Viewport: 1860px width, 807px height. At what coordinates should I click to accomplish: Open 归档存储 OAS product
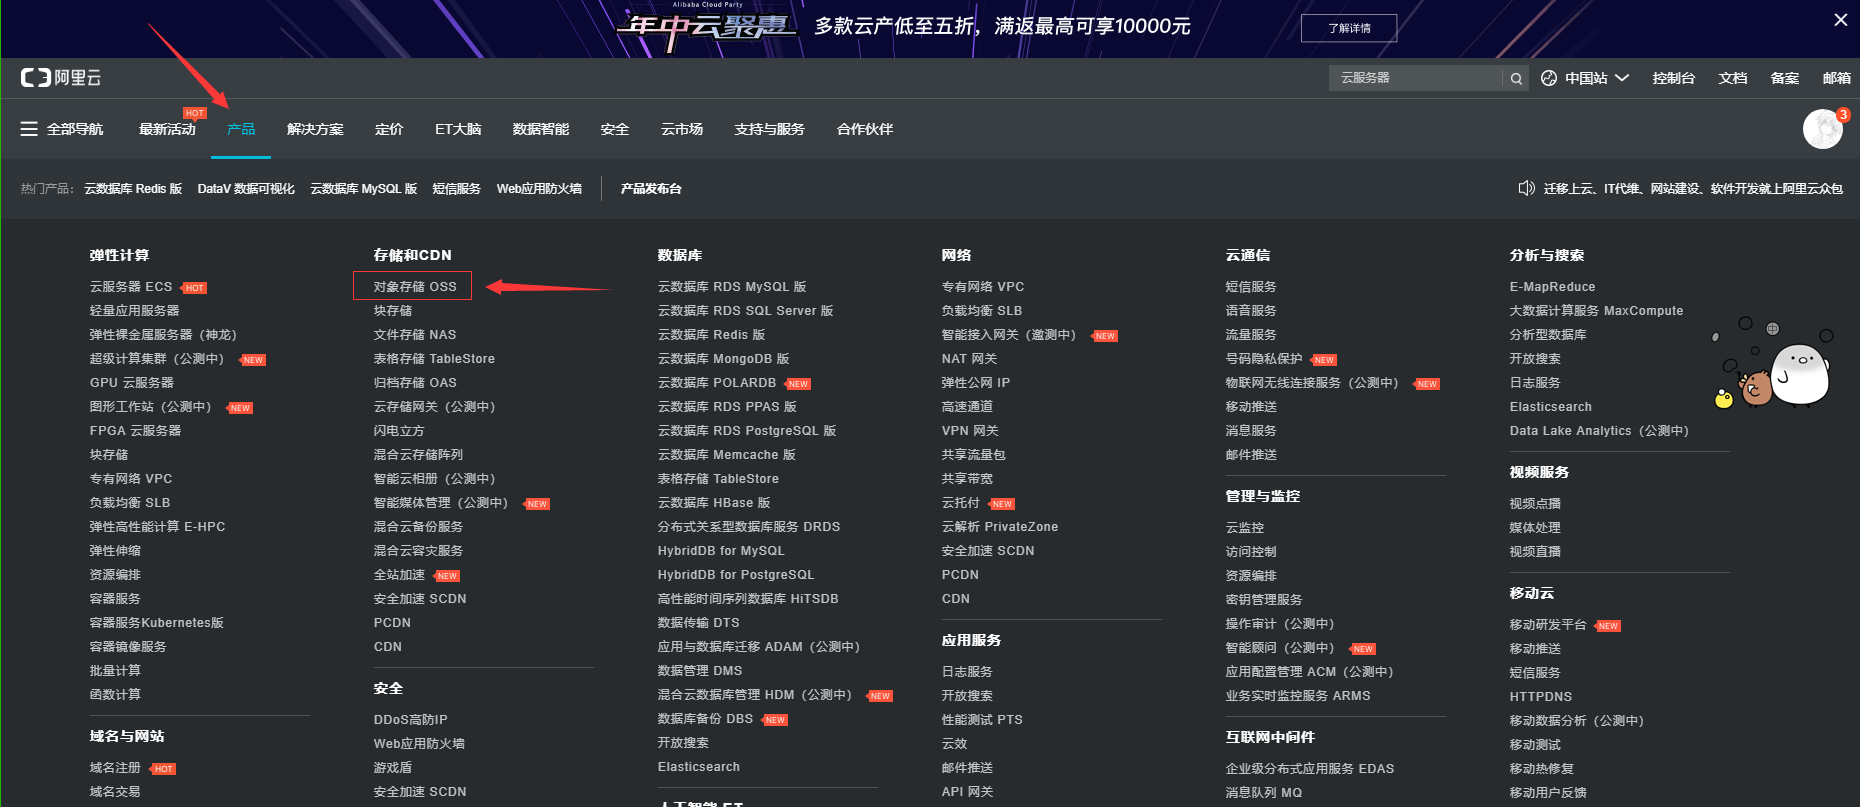pyautogui.click(x=415, y=383)
